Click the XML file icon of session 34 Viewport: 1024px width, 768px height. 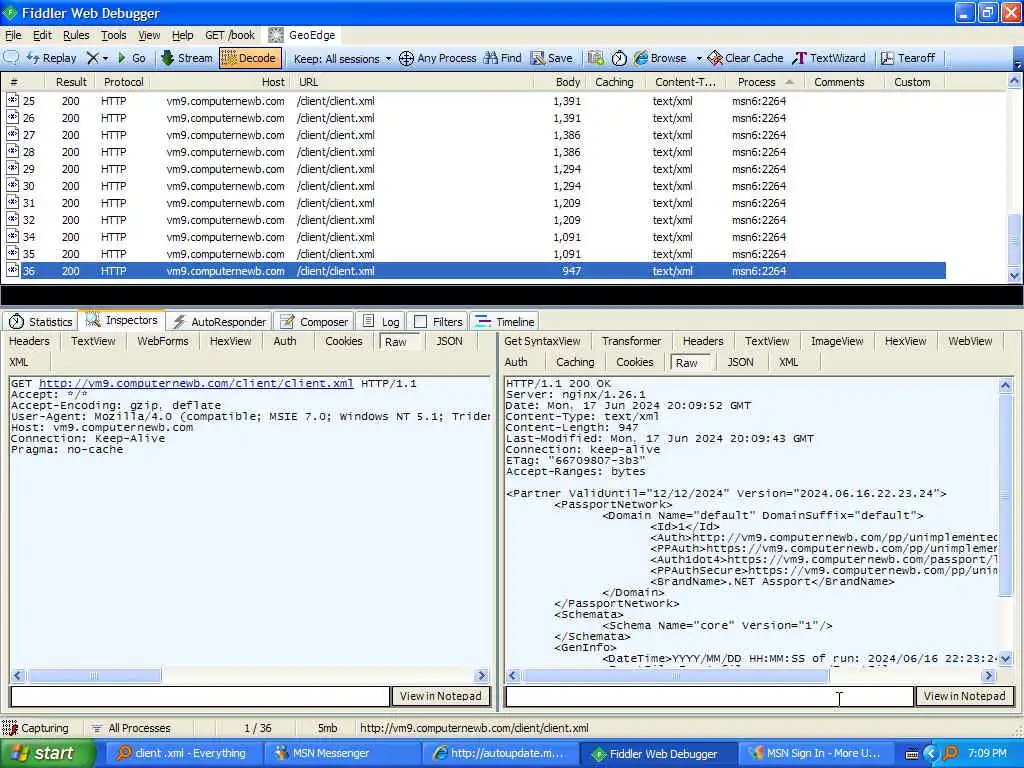pyautogui.click(x=12, y=236)
